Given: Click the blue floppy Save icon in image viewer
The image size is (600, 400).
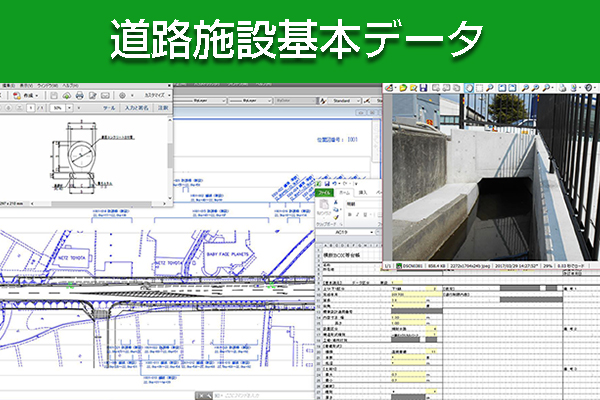Looking at the screenshot, I should pyautogui.click(x=423, y=88).
